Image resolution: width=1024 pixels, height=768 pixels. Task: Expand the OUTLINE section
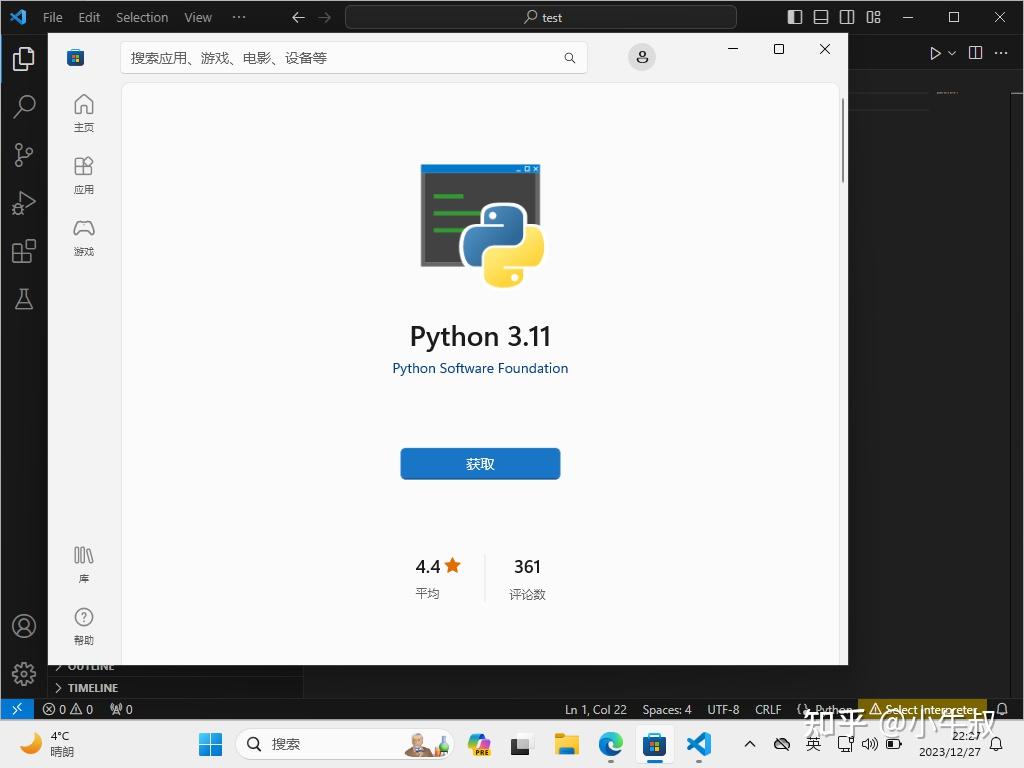coord(90,665)
